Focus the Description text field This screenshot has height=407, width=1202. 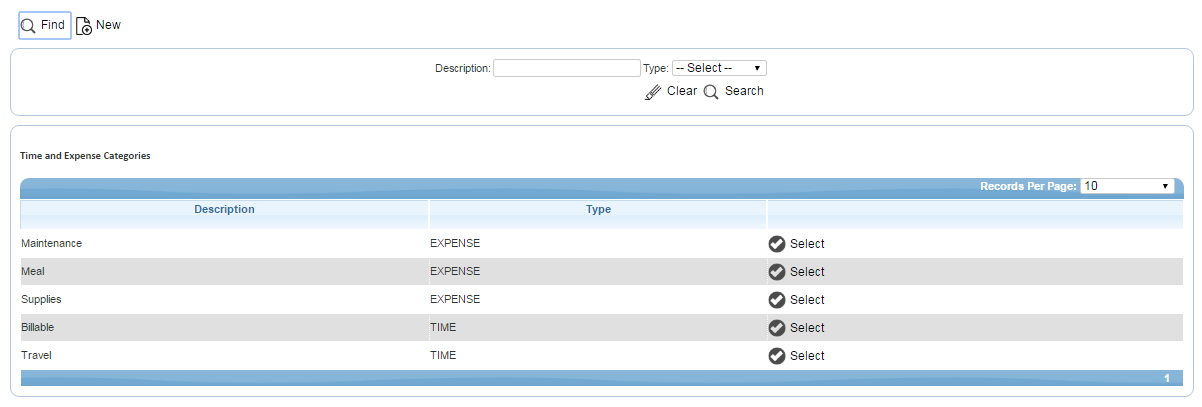566,68
